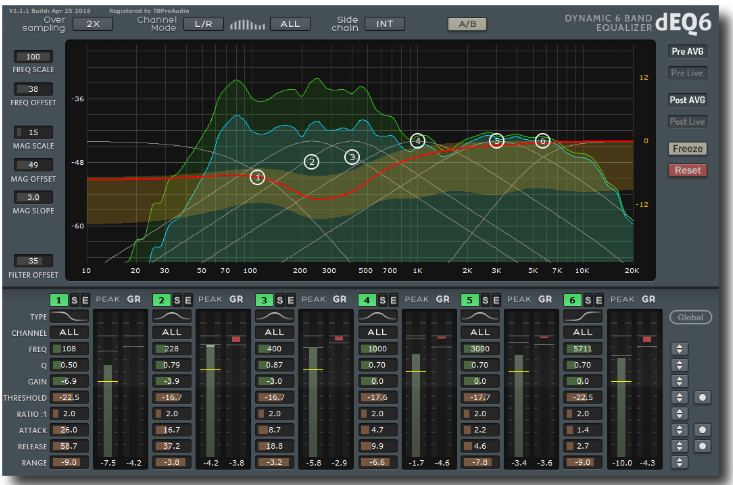Screen dimensions: 733x485
Task: Click the global stepper arrows for the Q row
Action: coord(679,365)
